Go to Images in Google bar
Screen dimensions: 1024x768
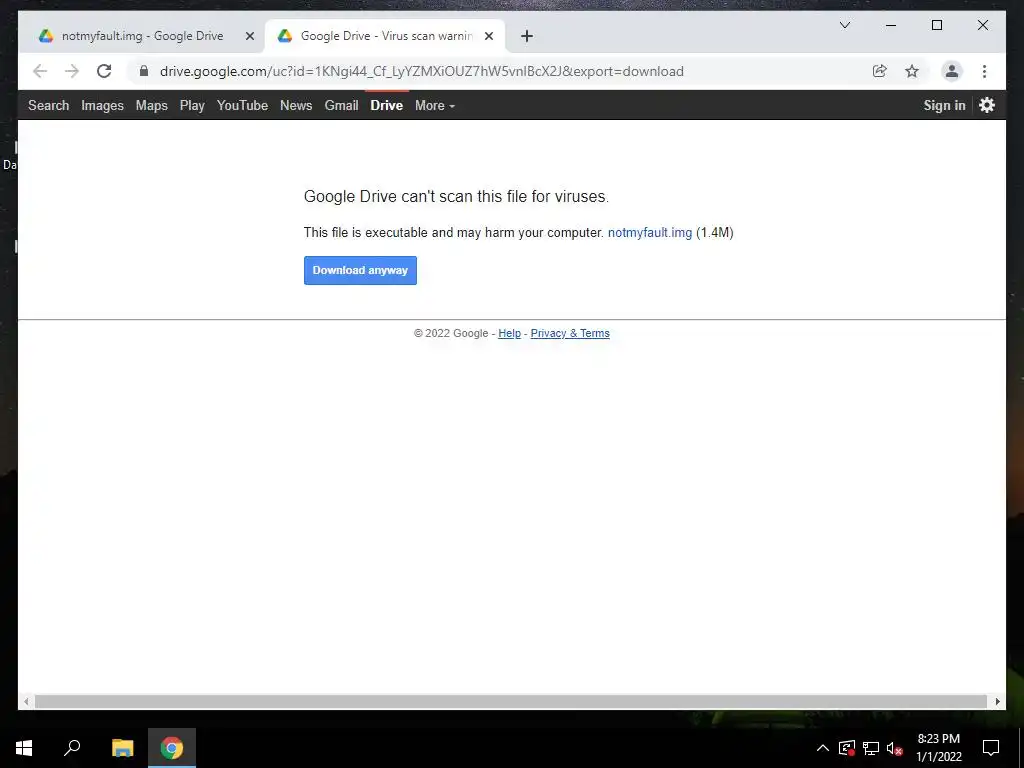[102, 105]
